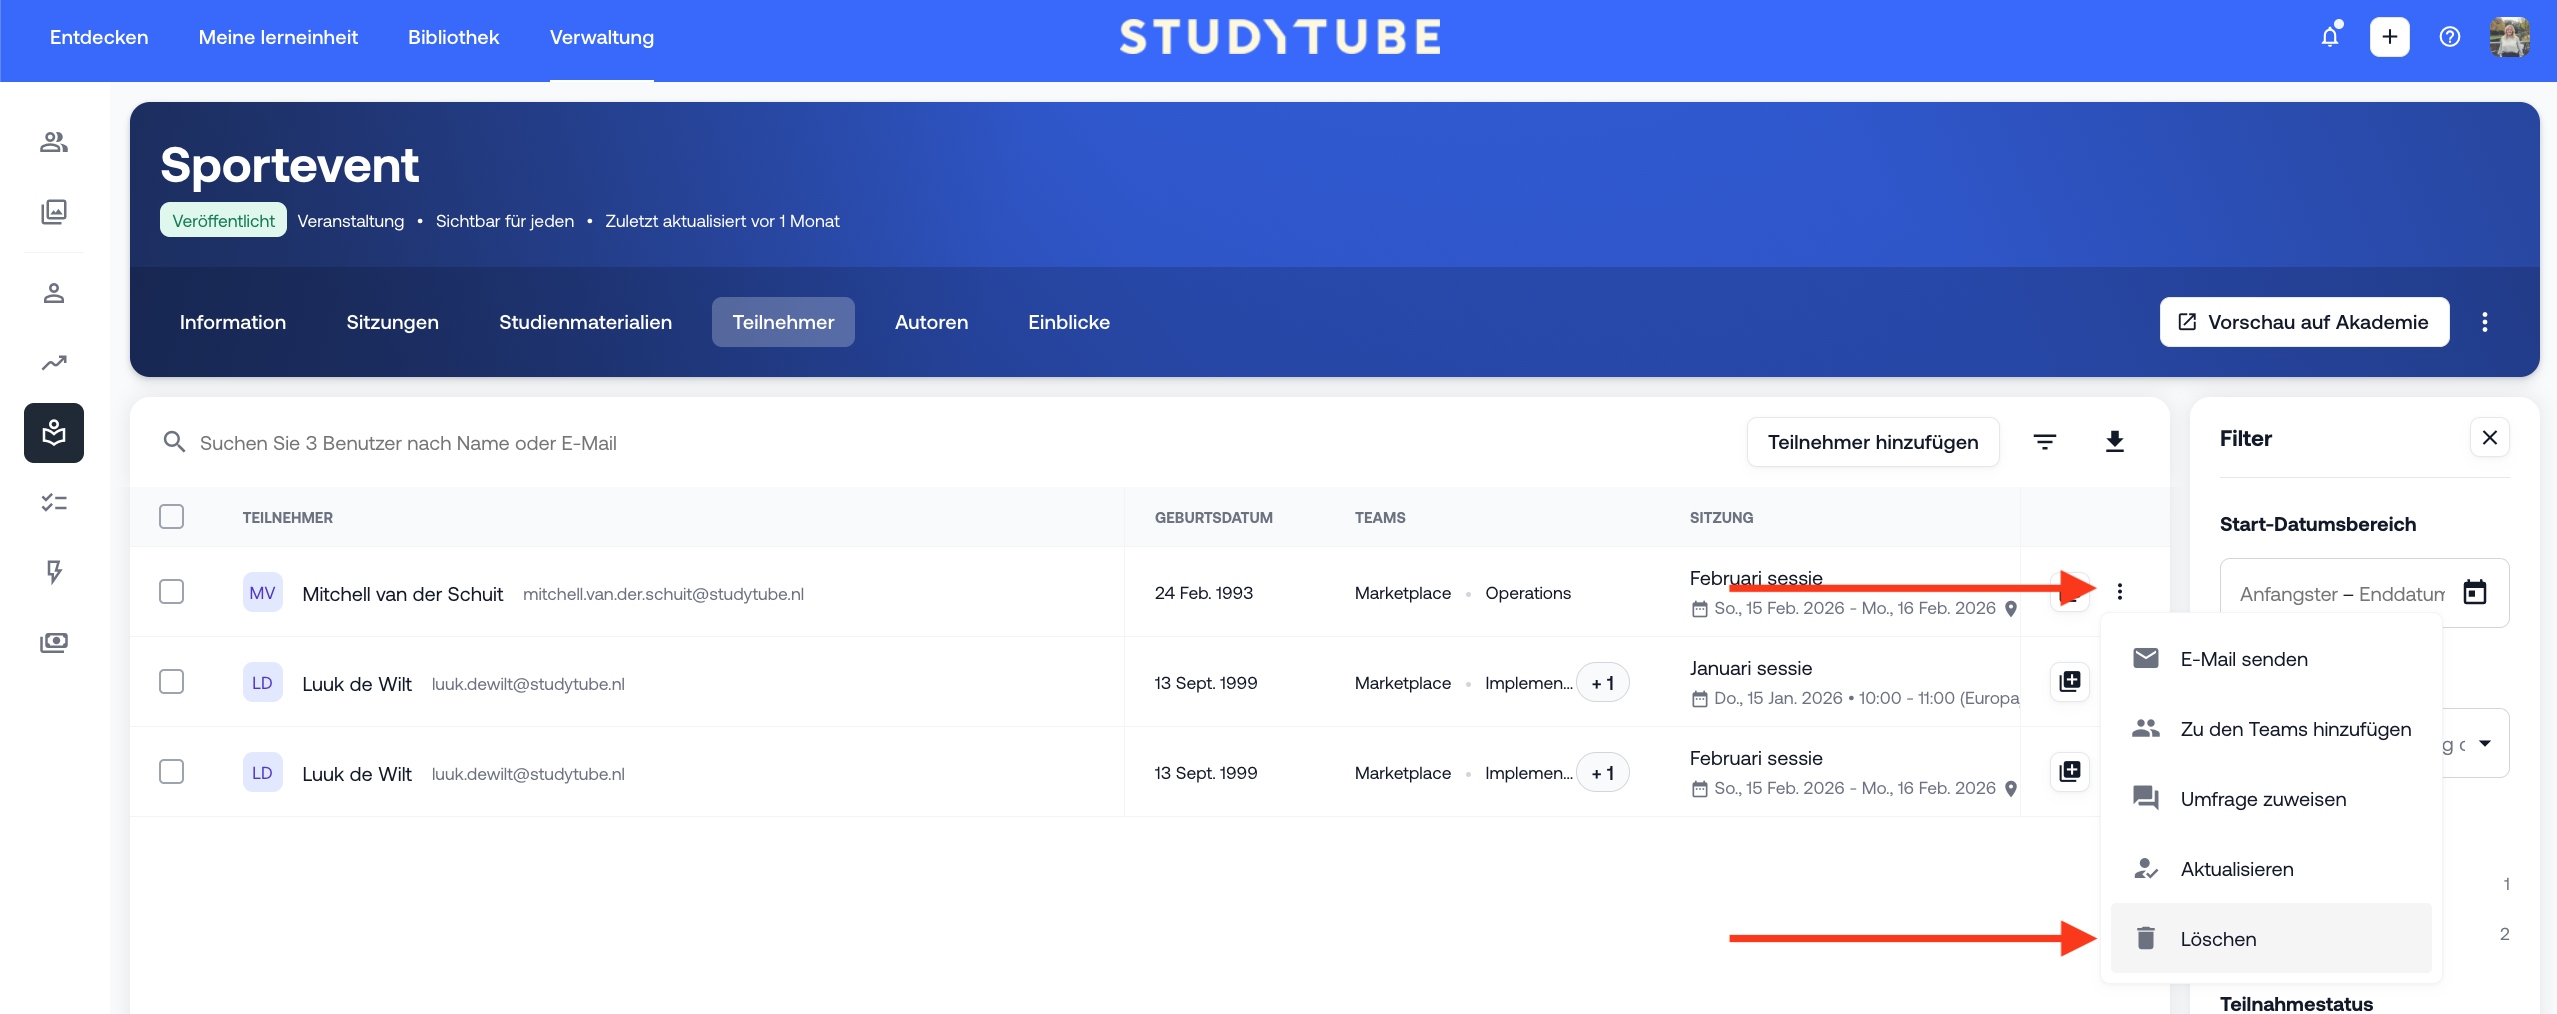The height and width of the screenshot is (1014, 2557).
Task: Expand the +1 teams badge in last row
Action: [1603, 773]
